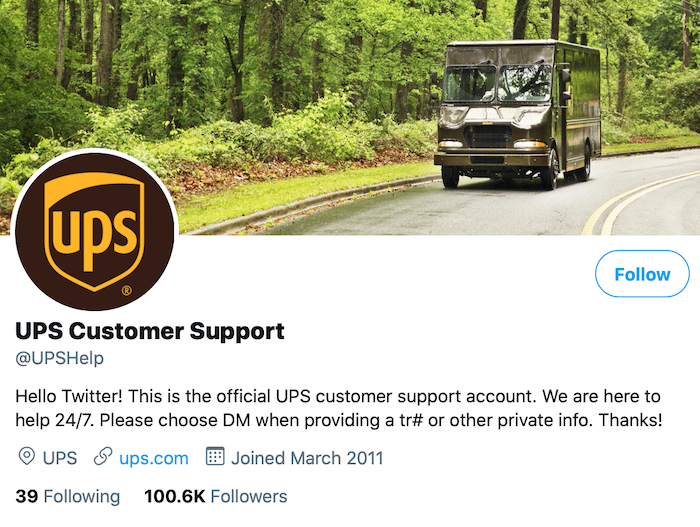Select the UPS Customer Support display name
This screenshot has height=527, width=700.
150,331
